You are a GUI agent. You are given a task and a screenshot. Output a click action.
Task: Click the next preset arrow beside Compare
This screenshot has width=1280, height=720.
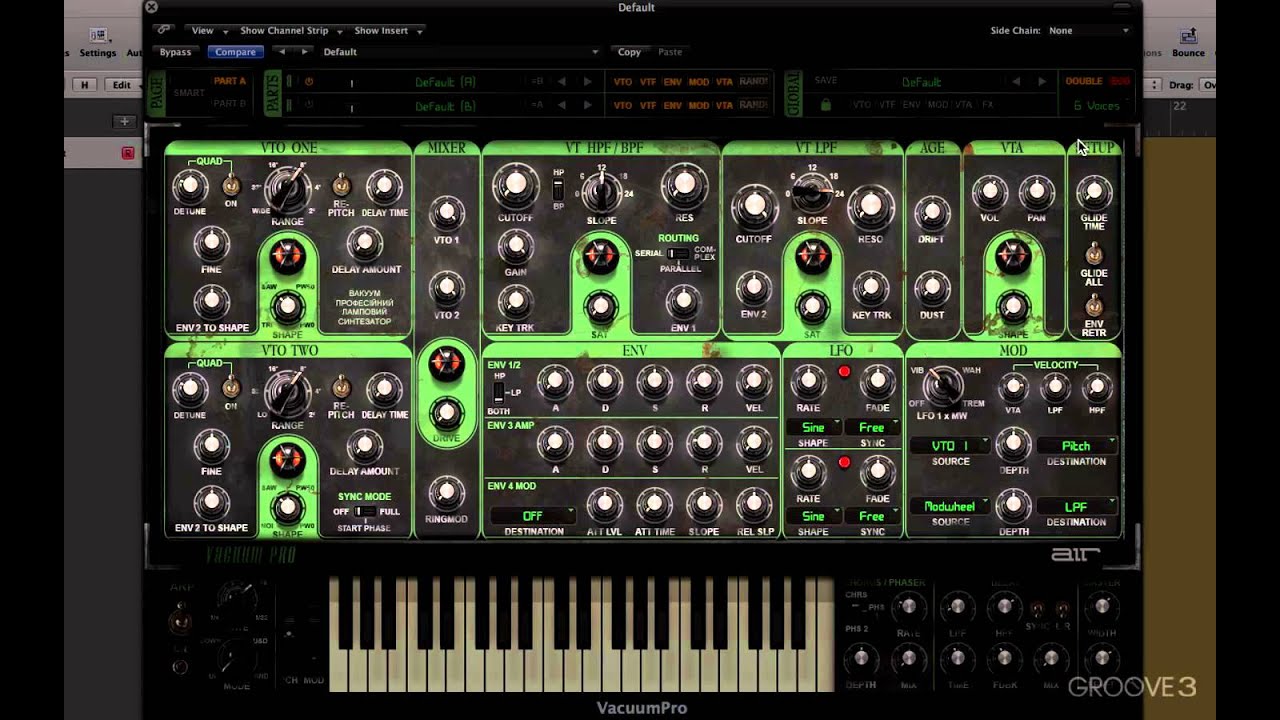[x=304, y=52]
